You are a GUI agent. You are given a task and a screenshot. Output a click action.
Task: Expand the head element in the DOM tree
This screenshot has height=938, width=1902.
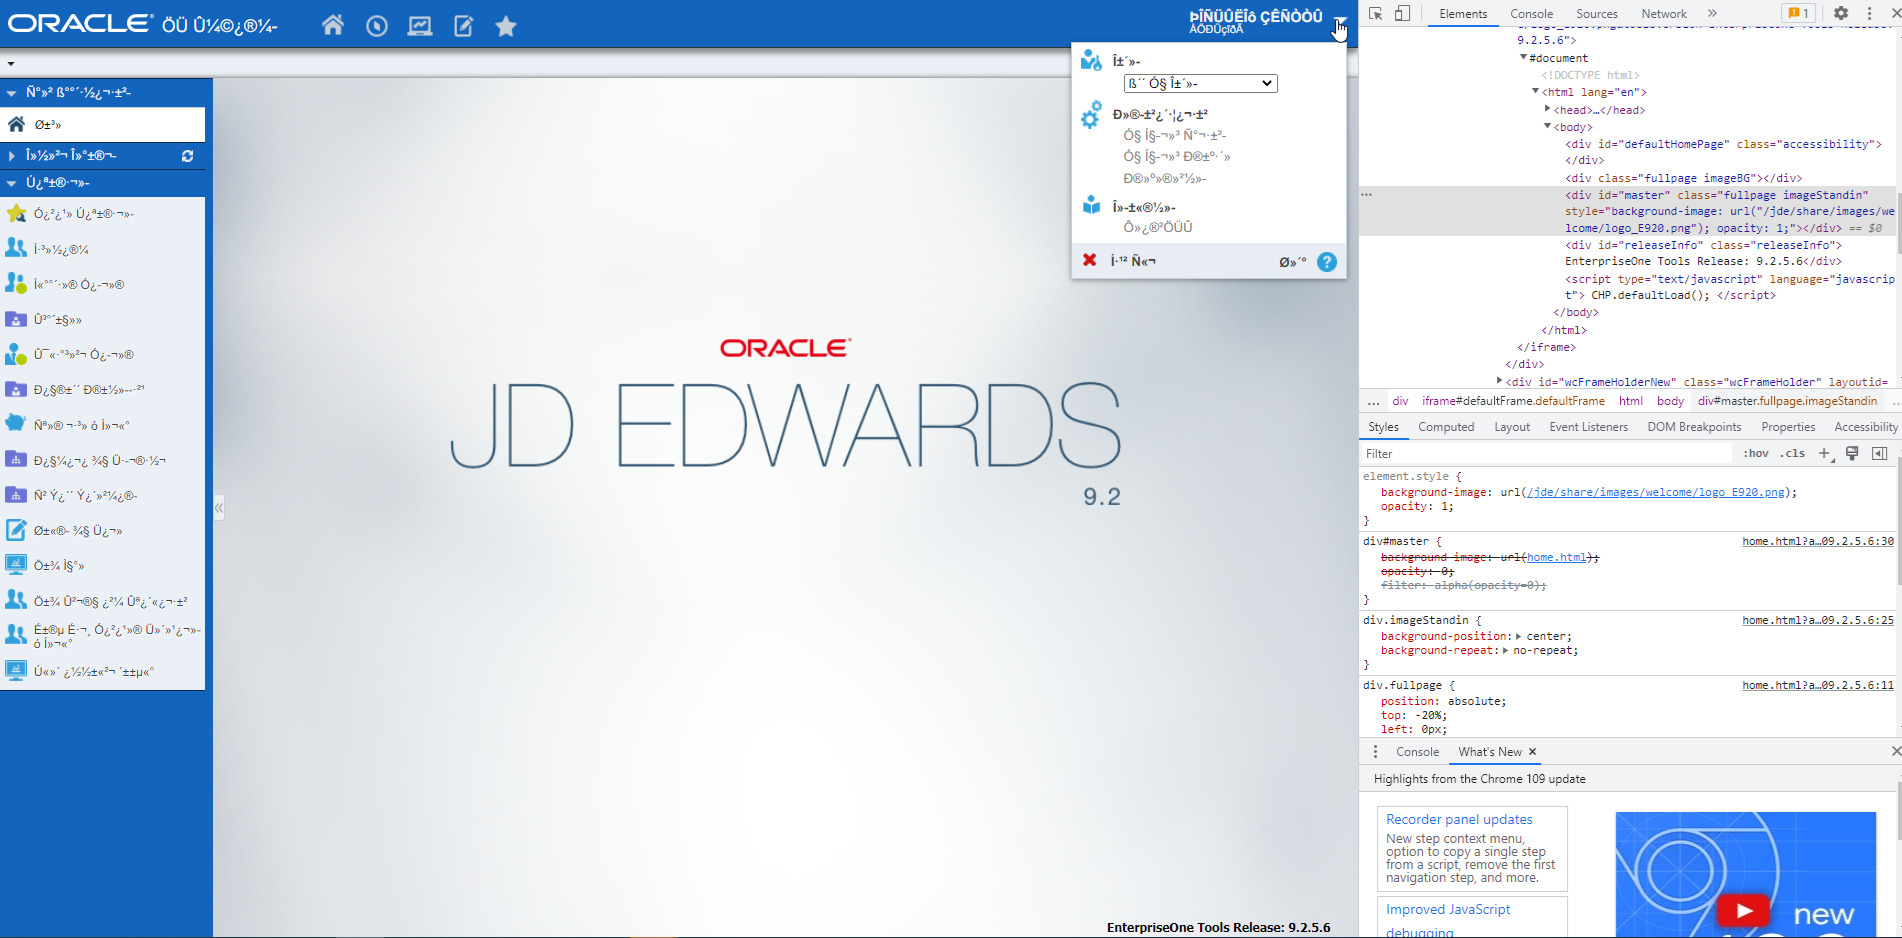coord(1548,109)
